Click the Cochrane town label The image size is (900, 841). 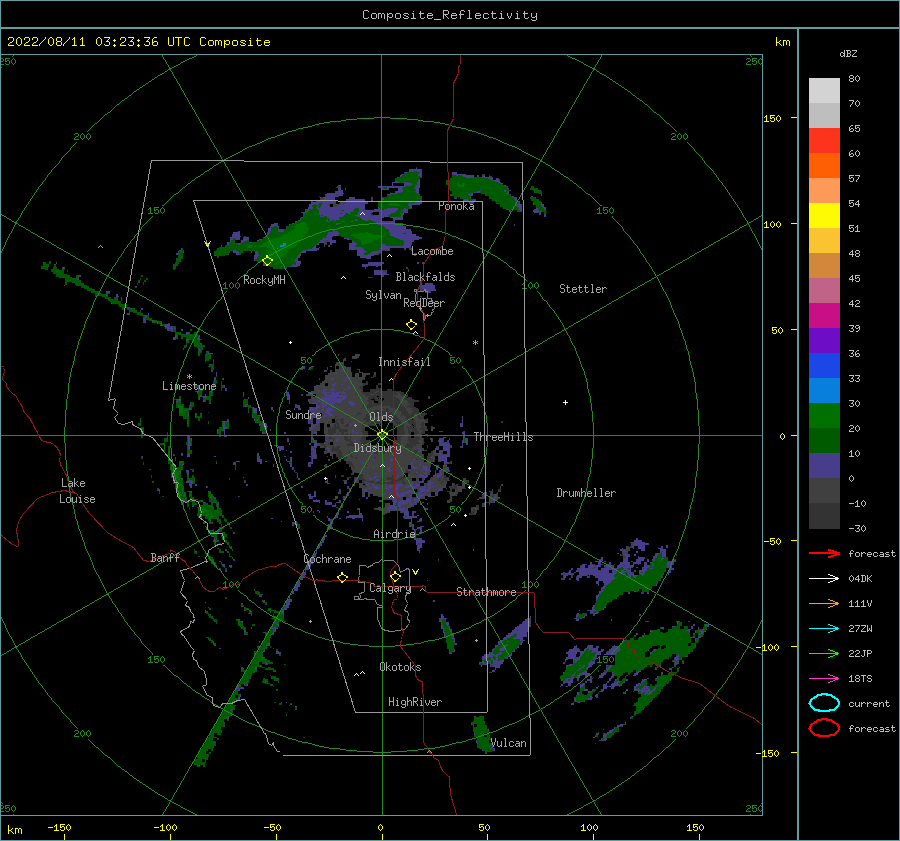(327, 559)
